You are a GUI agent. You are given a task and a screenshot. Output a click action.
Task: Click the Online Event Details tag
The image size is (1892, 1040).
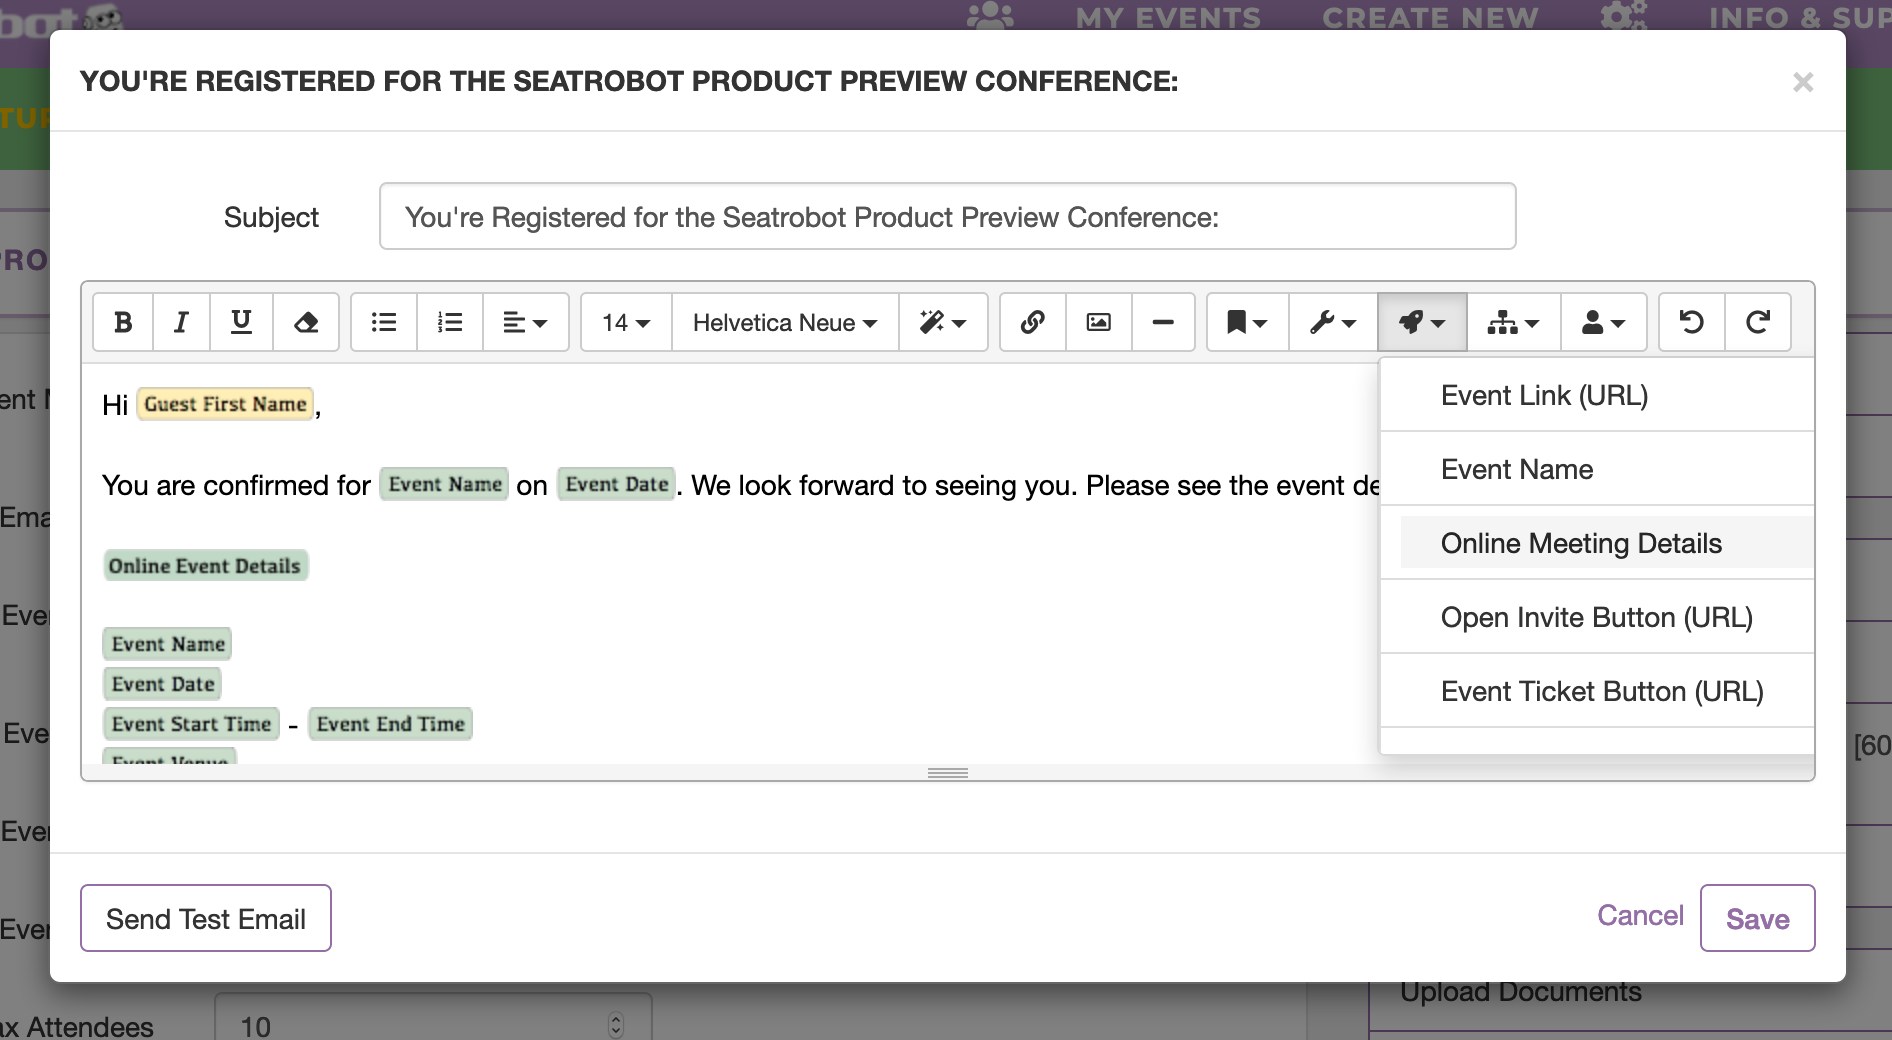click(205, 566)
